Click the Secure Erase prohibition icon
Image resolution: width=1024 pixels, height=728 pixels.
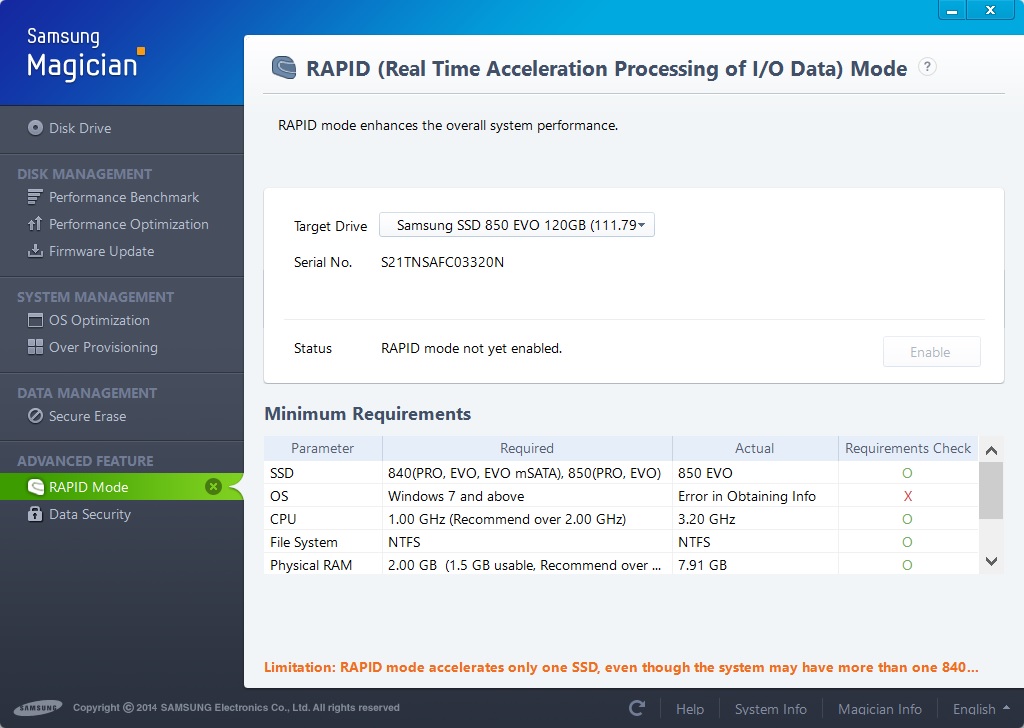point(35,416)
